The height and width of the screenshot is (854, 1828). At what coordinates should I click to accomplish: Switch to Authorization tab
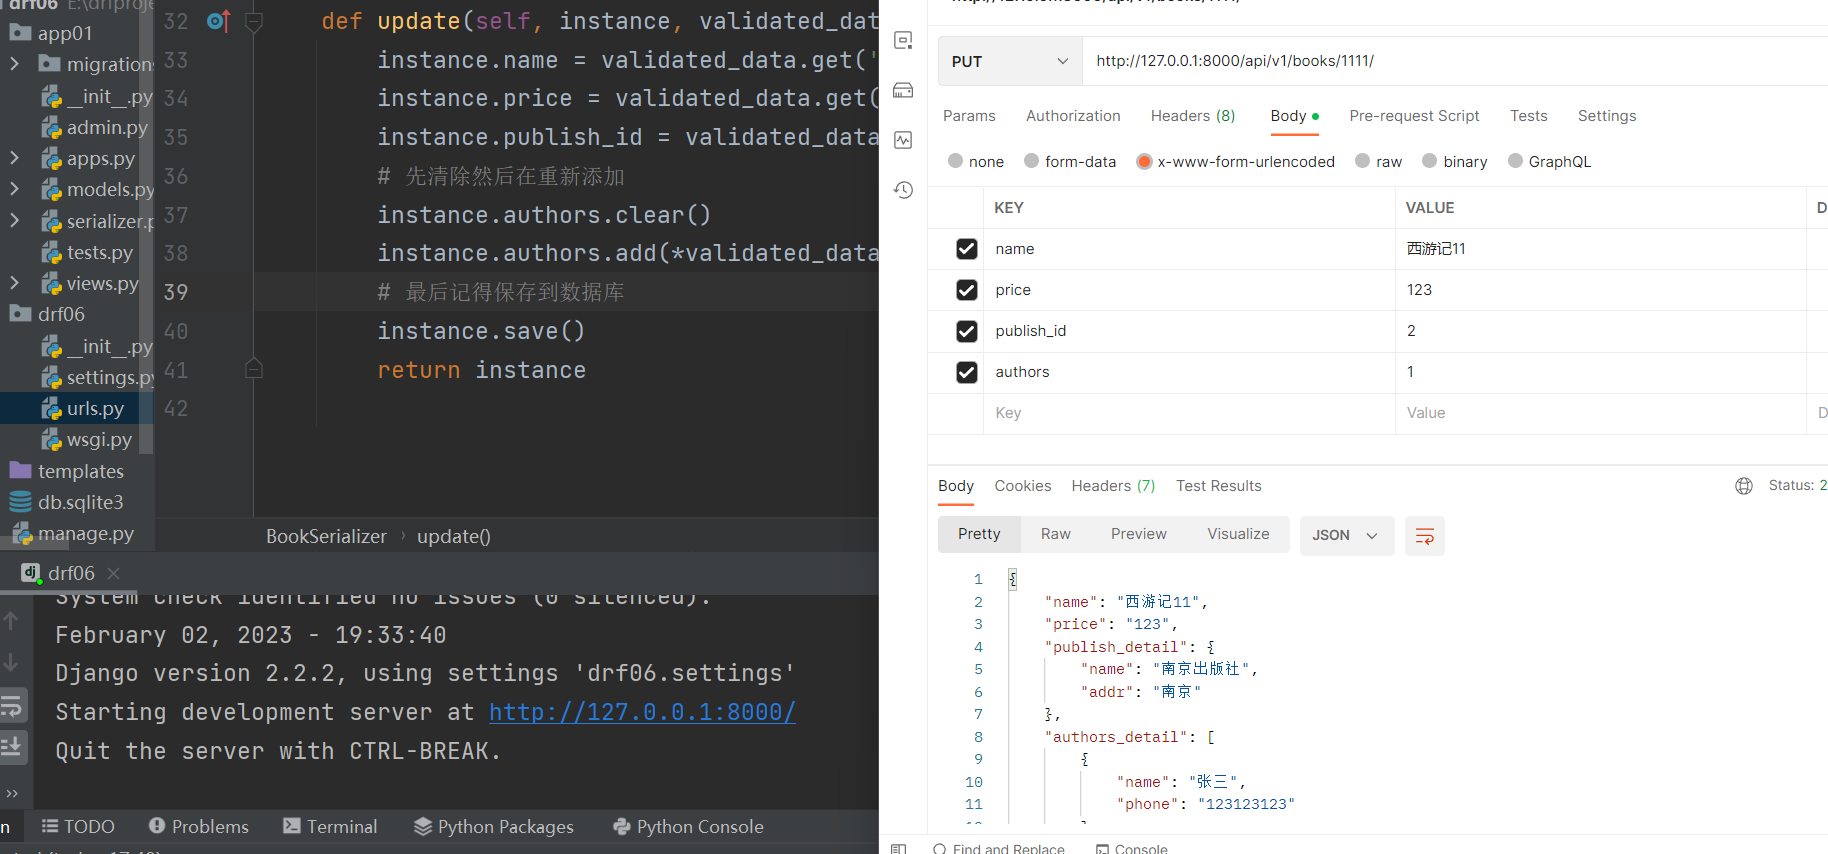(1073, 116)
